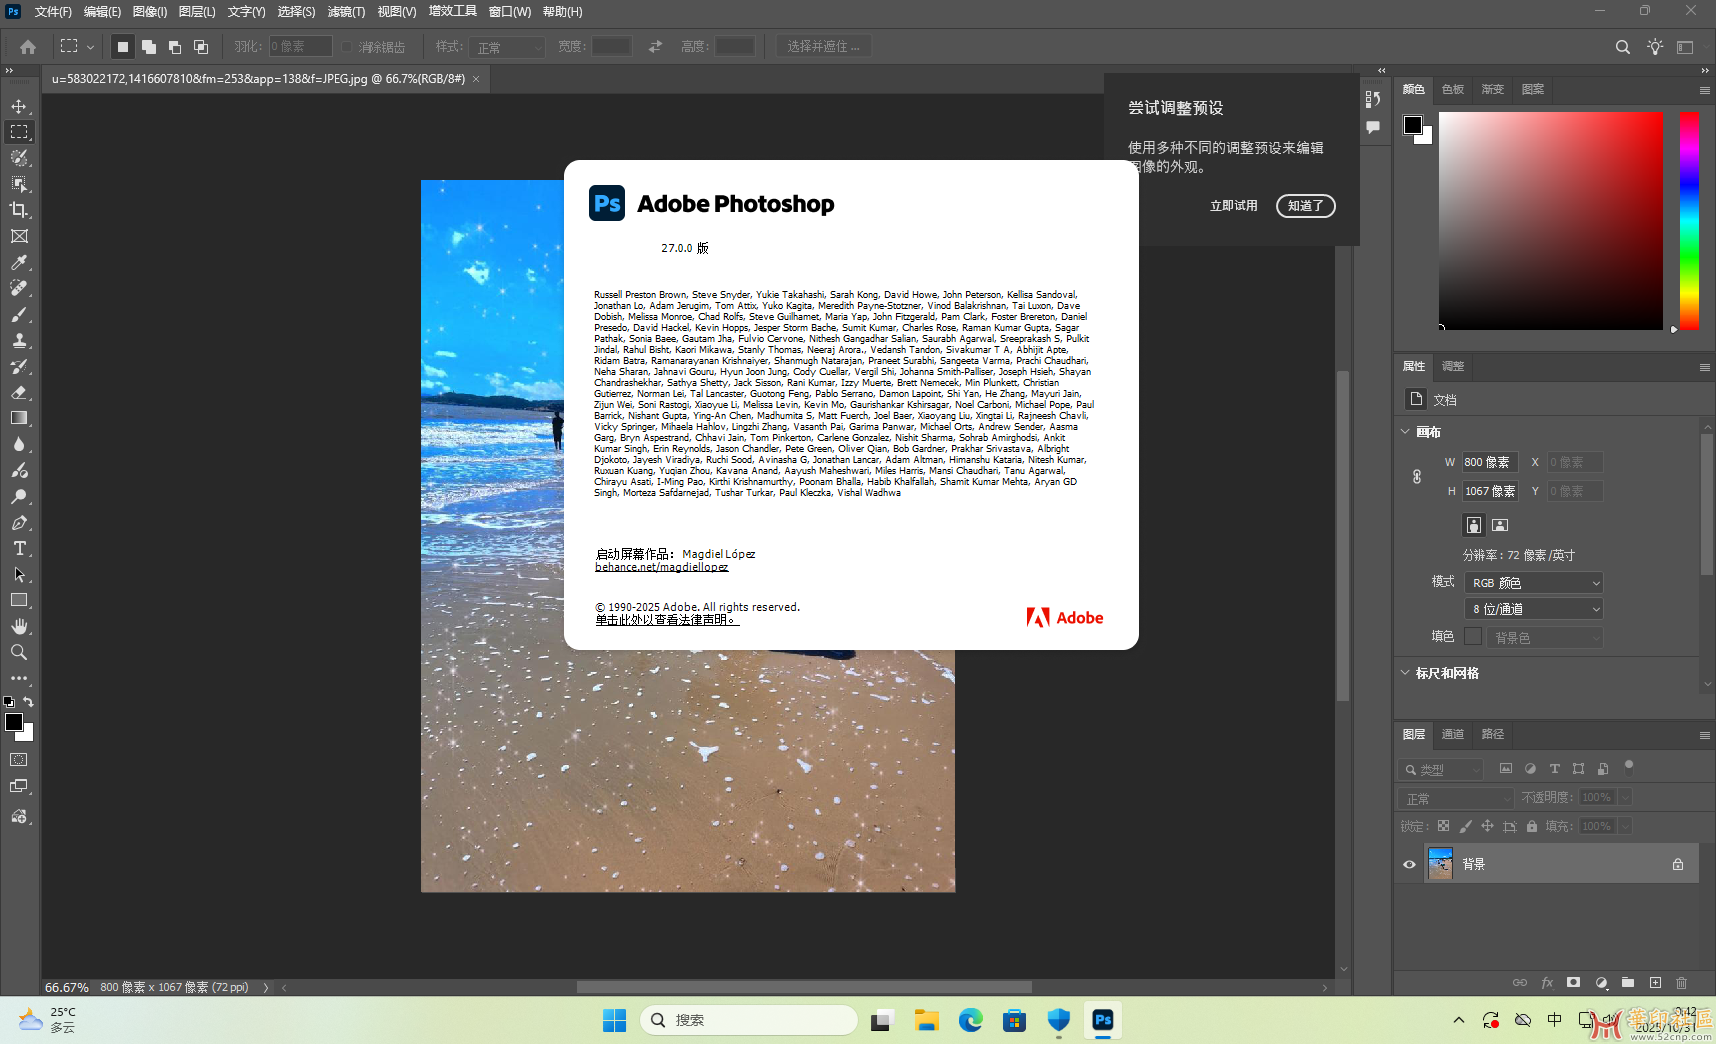Open the 正常 blend mode dropdown
The image size is (1716, 1044).
point(1455,797)
